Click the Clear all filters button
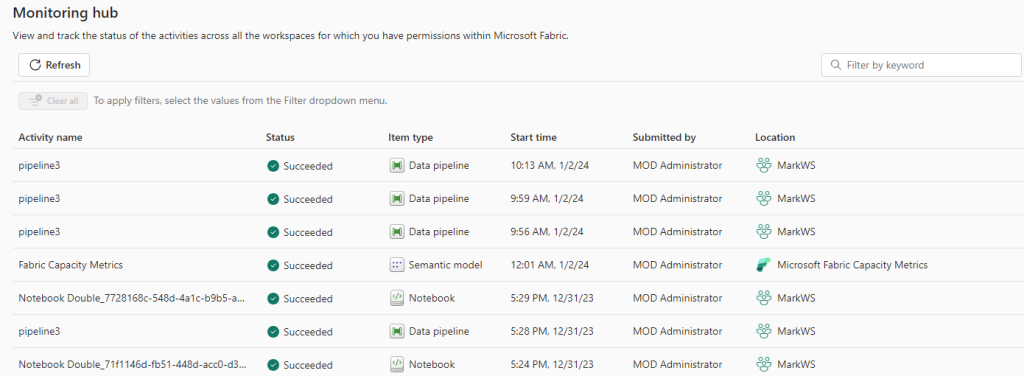This screenshot has width=1024, height=376. 53,101
